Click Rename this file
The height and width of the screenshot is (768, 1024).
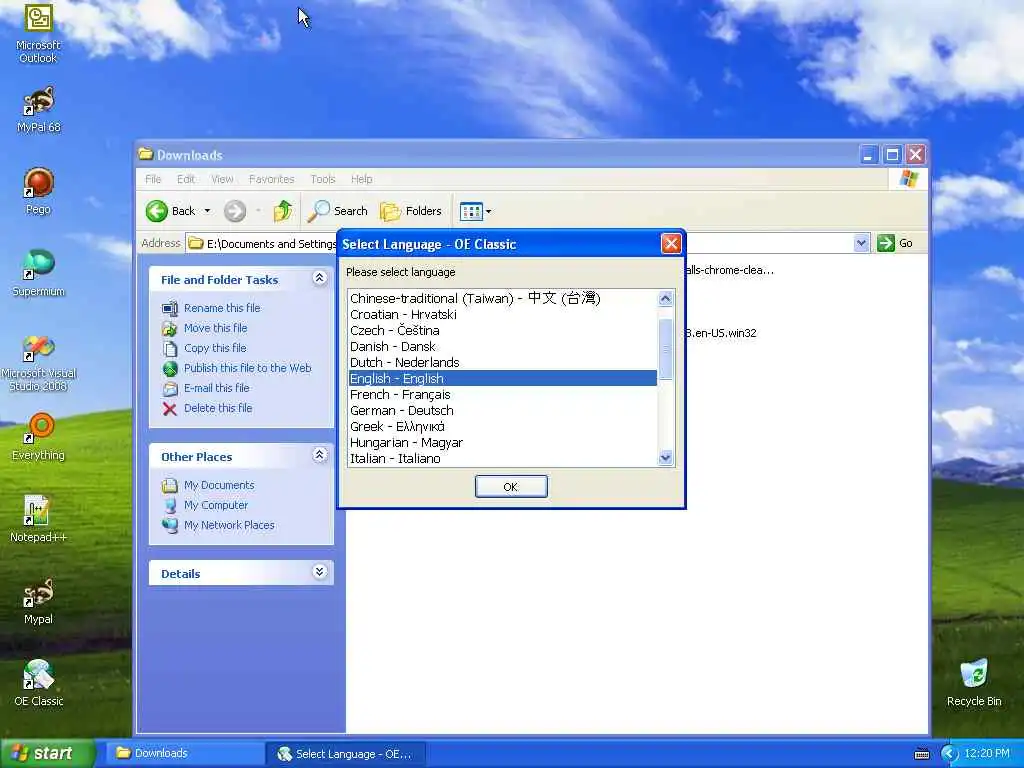[x=222, y=308]
